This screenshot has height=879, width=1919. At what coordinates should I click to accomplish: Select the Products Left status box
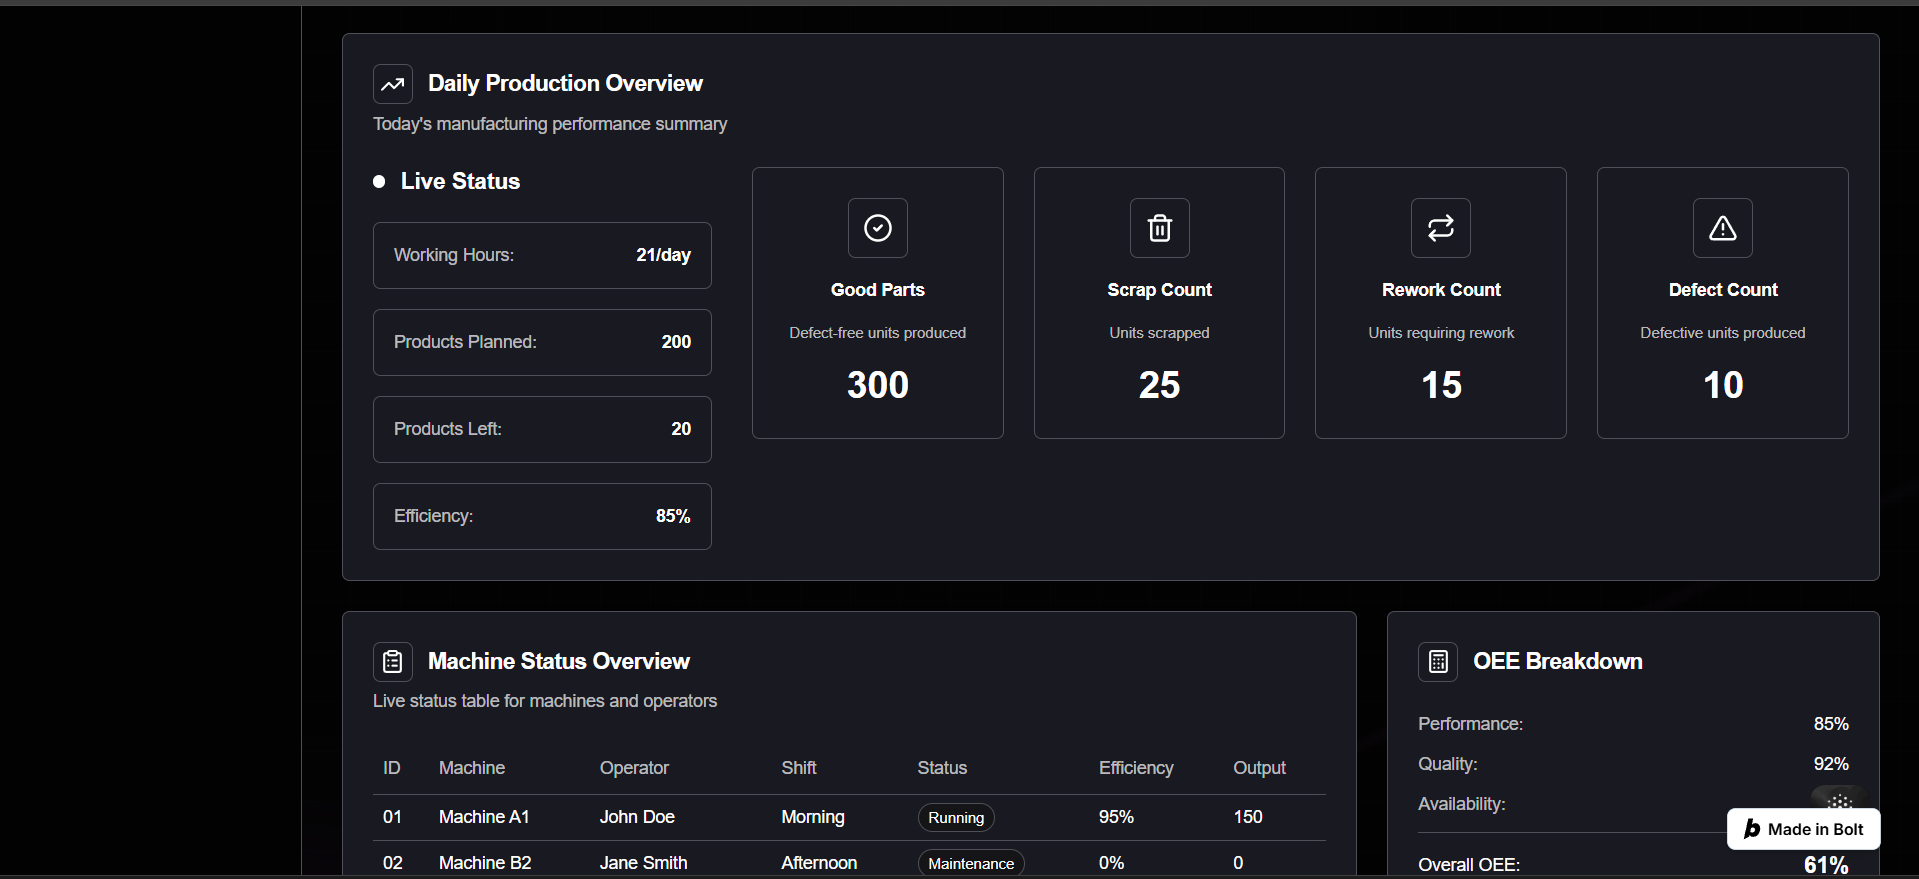(542, 429)
